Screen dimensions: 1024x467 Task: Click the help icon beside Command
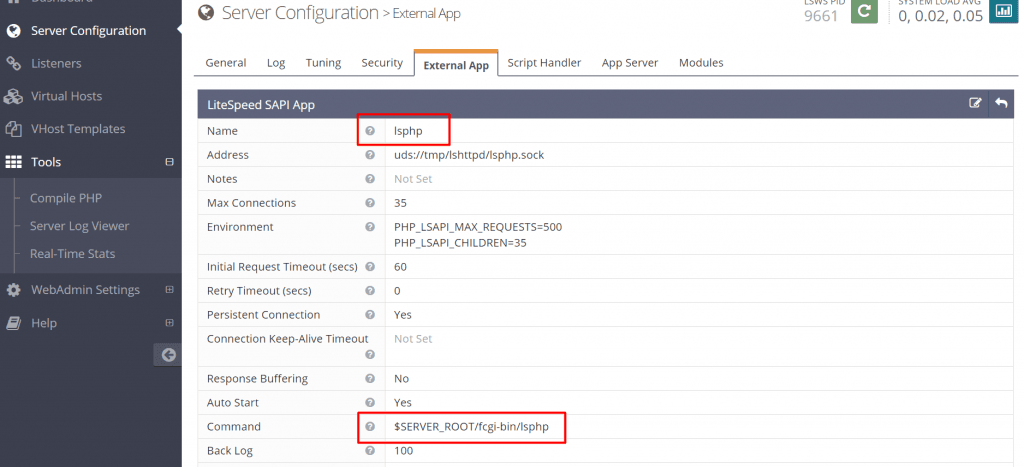(370, 427)
